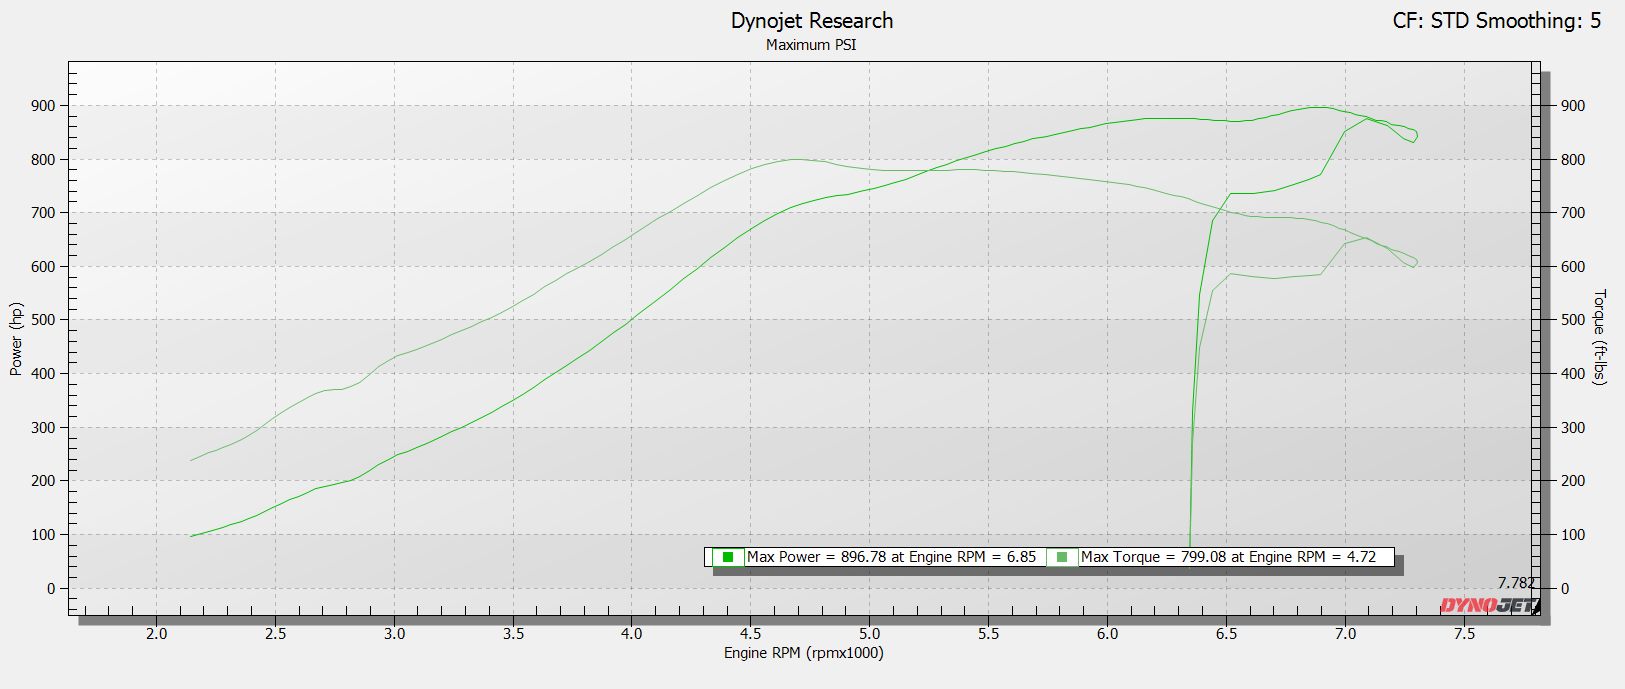The width and height of the screenshot is (1625, 689).
Task: Click the 6.5 tick on the RPM axis
Action: click(x=1226, y=633)
